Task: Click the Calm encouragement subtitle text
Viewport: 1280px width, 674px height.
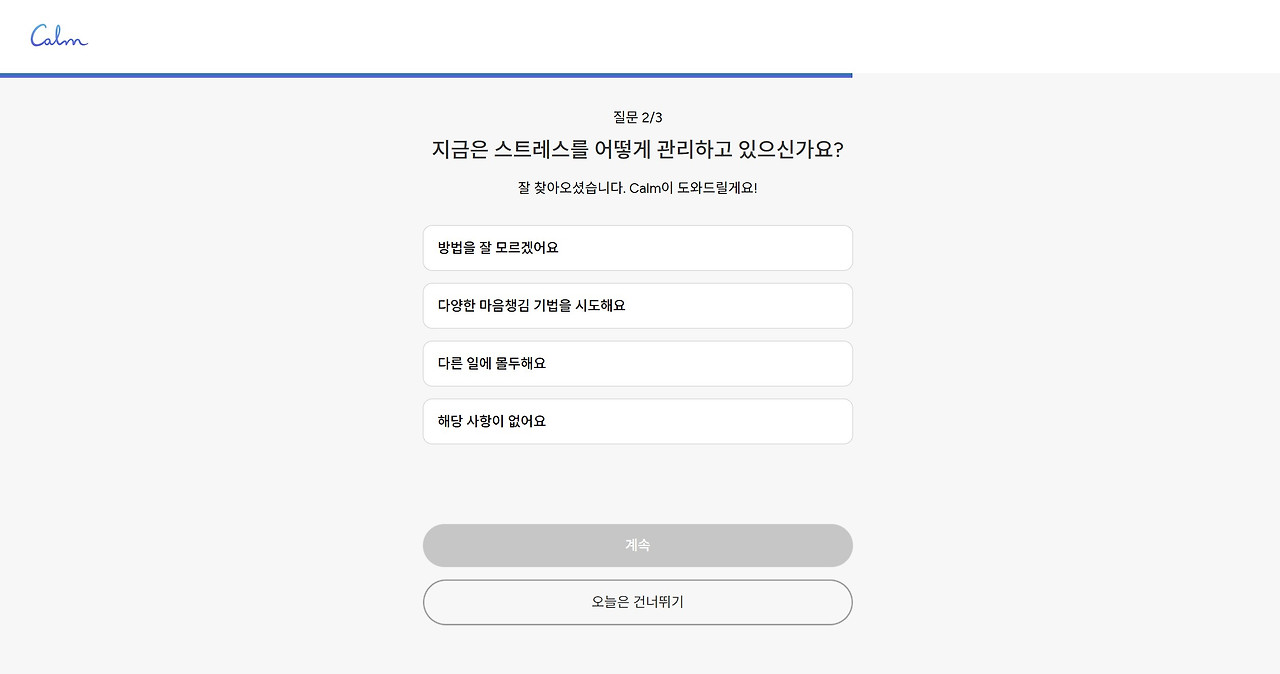Action: pos(637,187)
